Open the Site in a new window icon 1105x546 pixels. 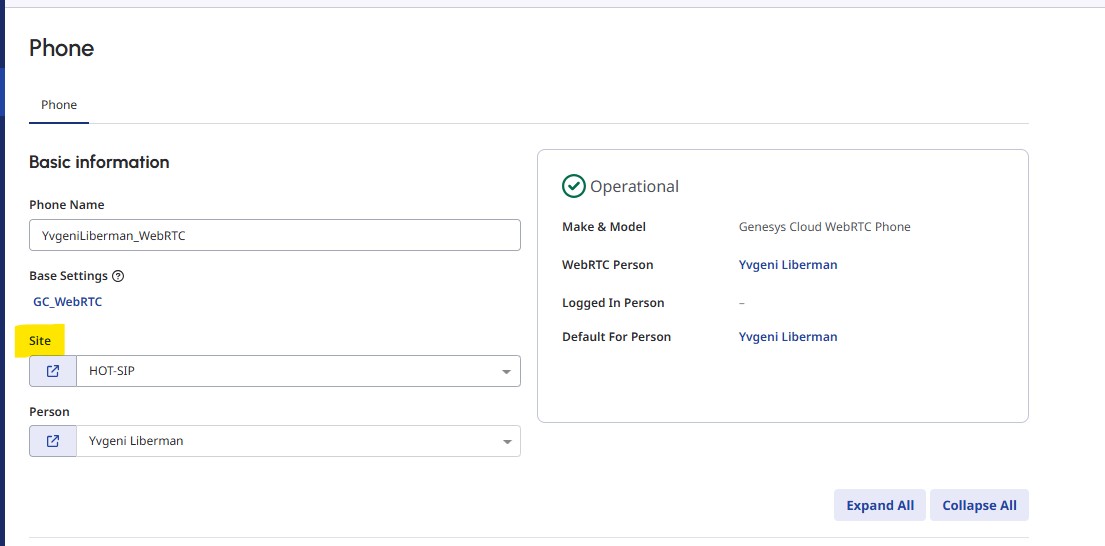click(x=53, y=371)
